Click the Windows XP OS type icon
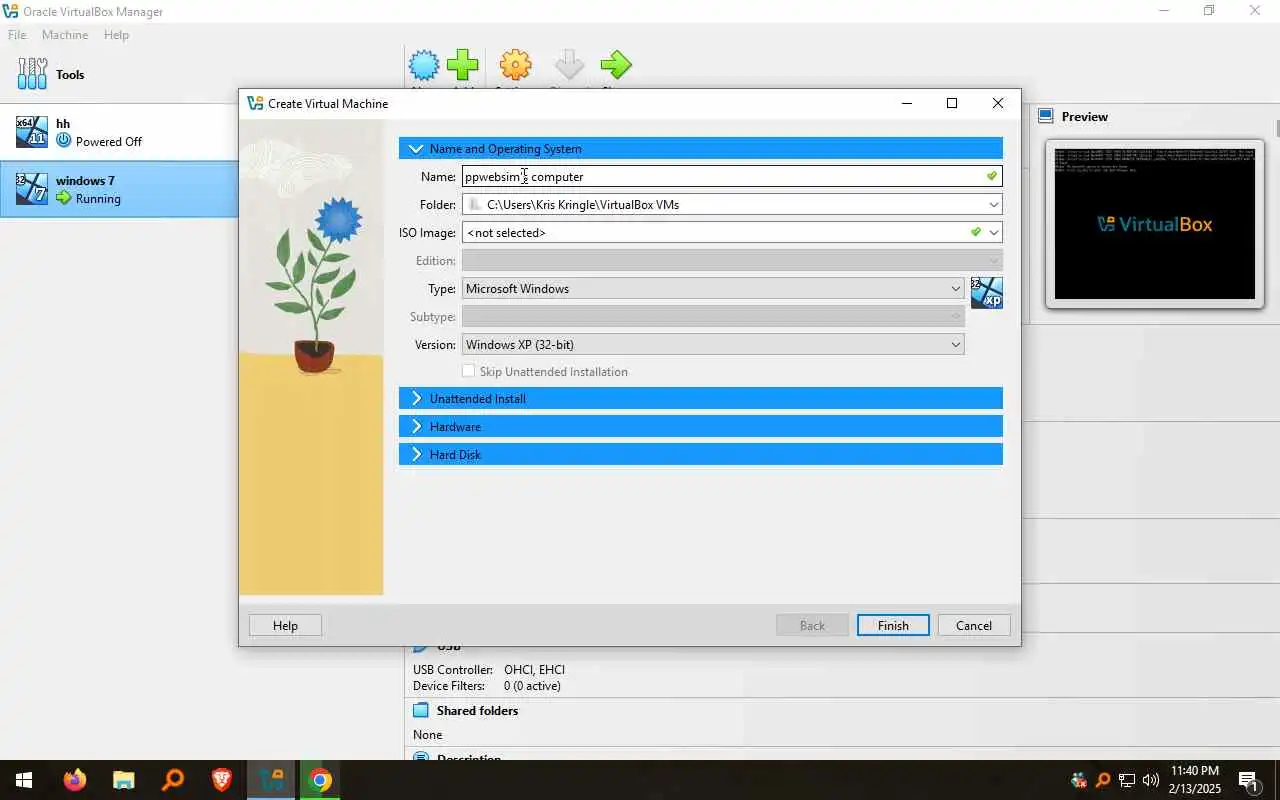Screen dimensions: 1280x800 [986, 293]
